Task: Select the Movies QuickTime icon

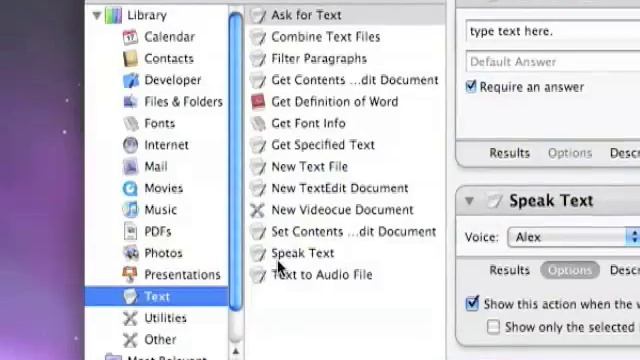Action: 131,188
